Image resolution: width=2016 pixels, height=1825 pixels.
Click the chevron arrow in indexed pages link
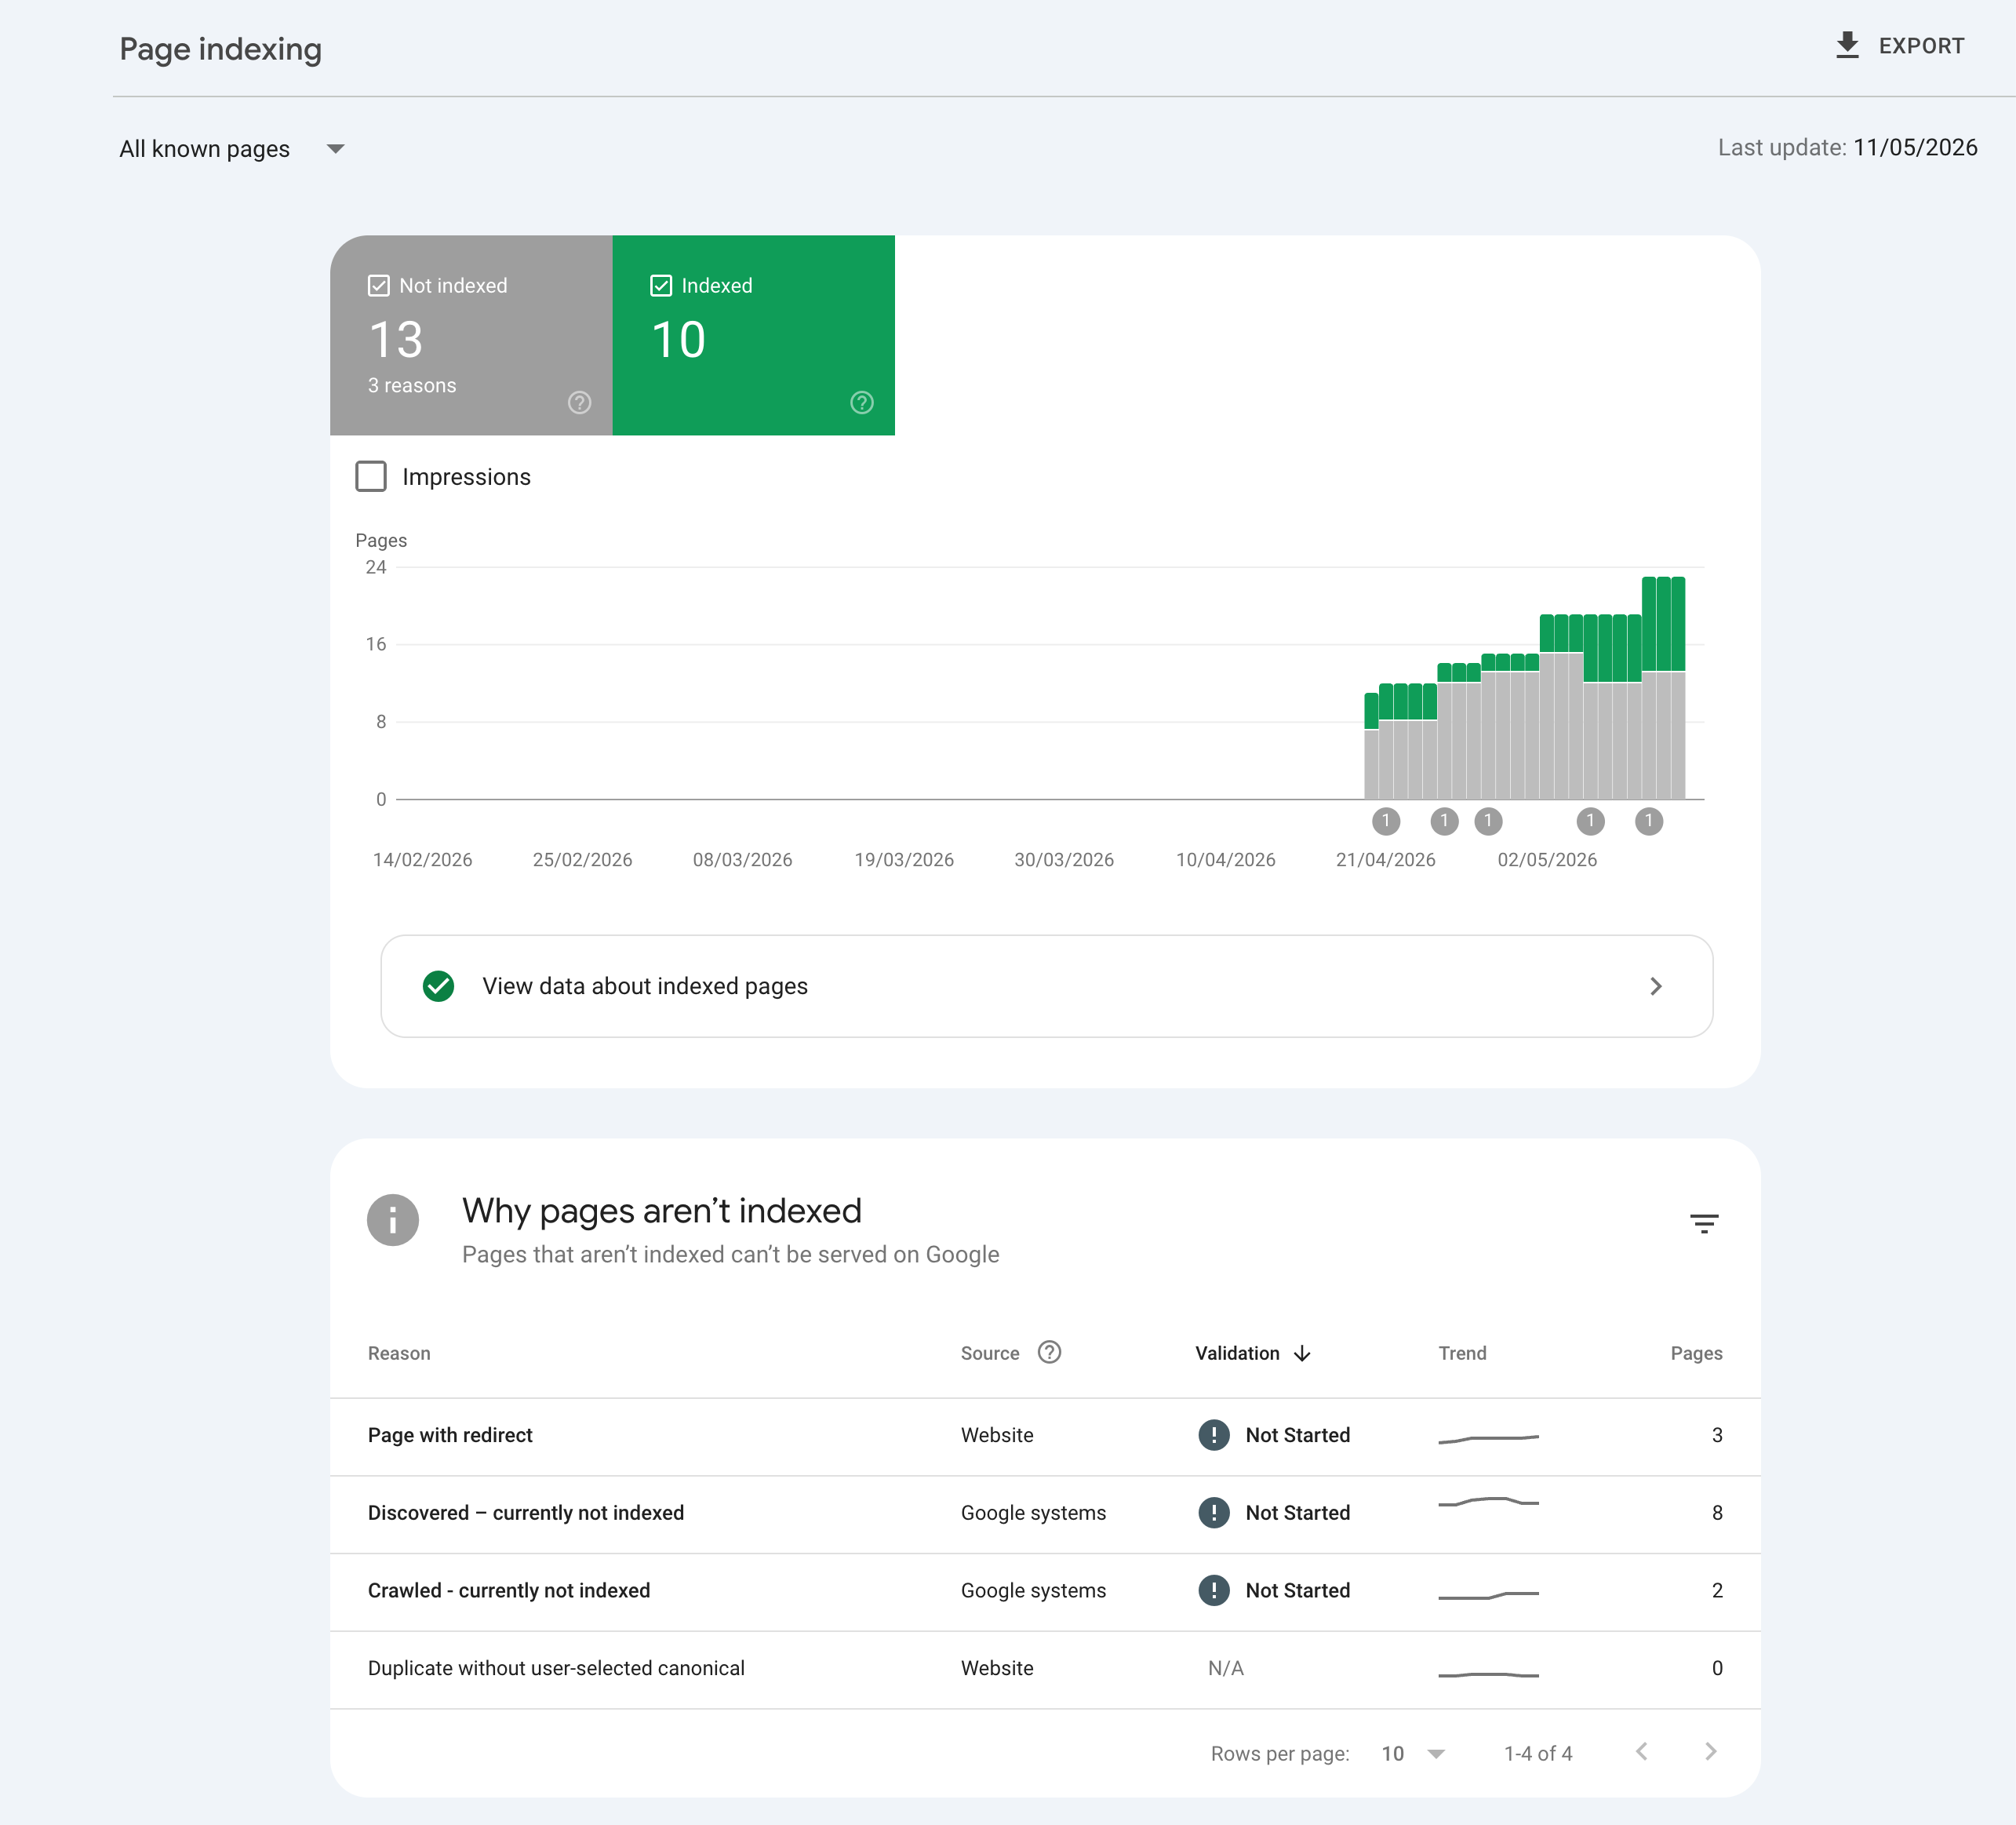point(1656,986)
